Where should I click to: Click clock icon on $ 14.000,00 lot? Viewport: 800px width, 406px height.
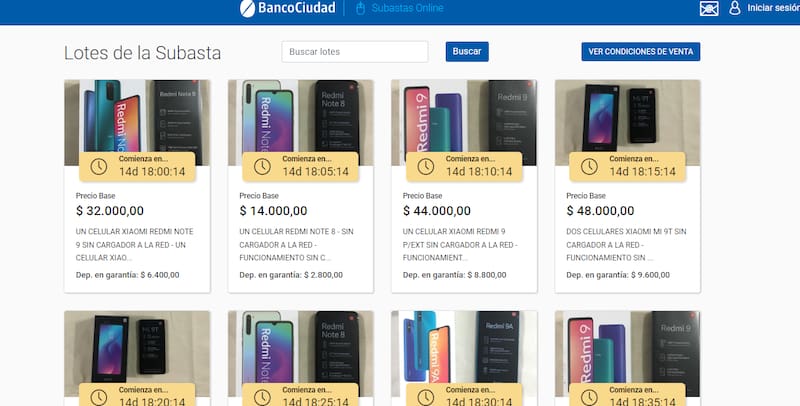(x=262, y=166)
